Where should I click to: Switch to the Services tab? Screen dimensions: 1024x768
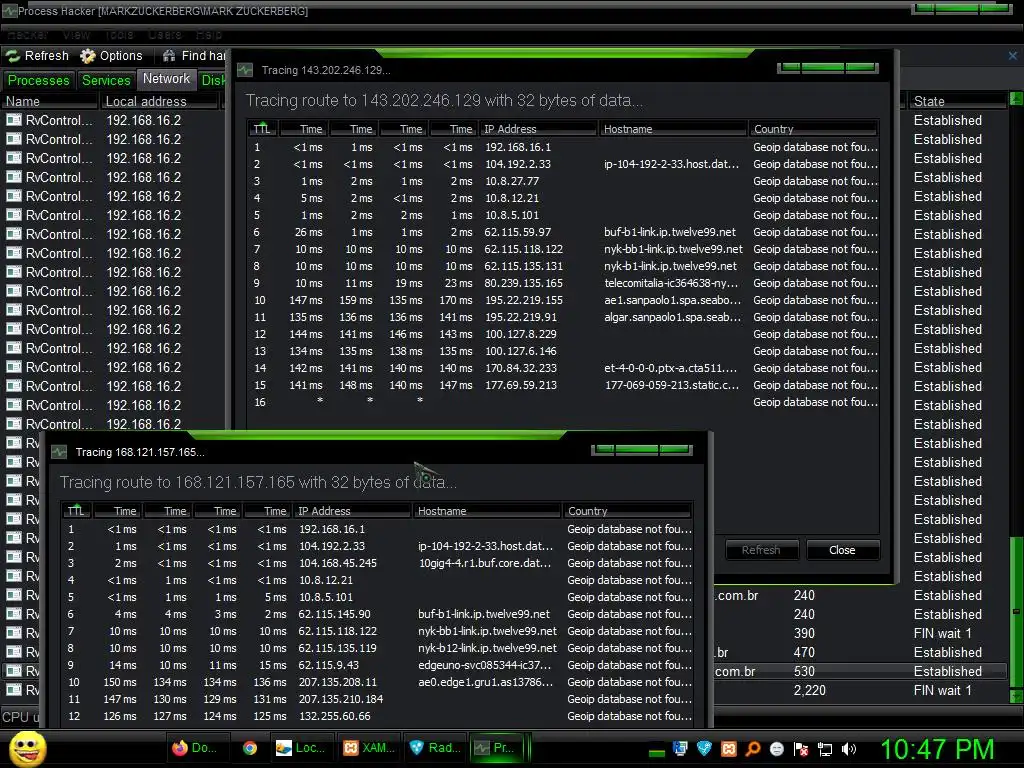click(106, 80)
